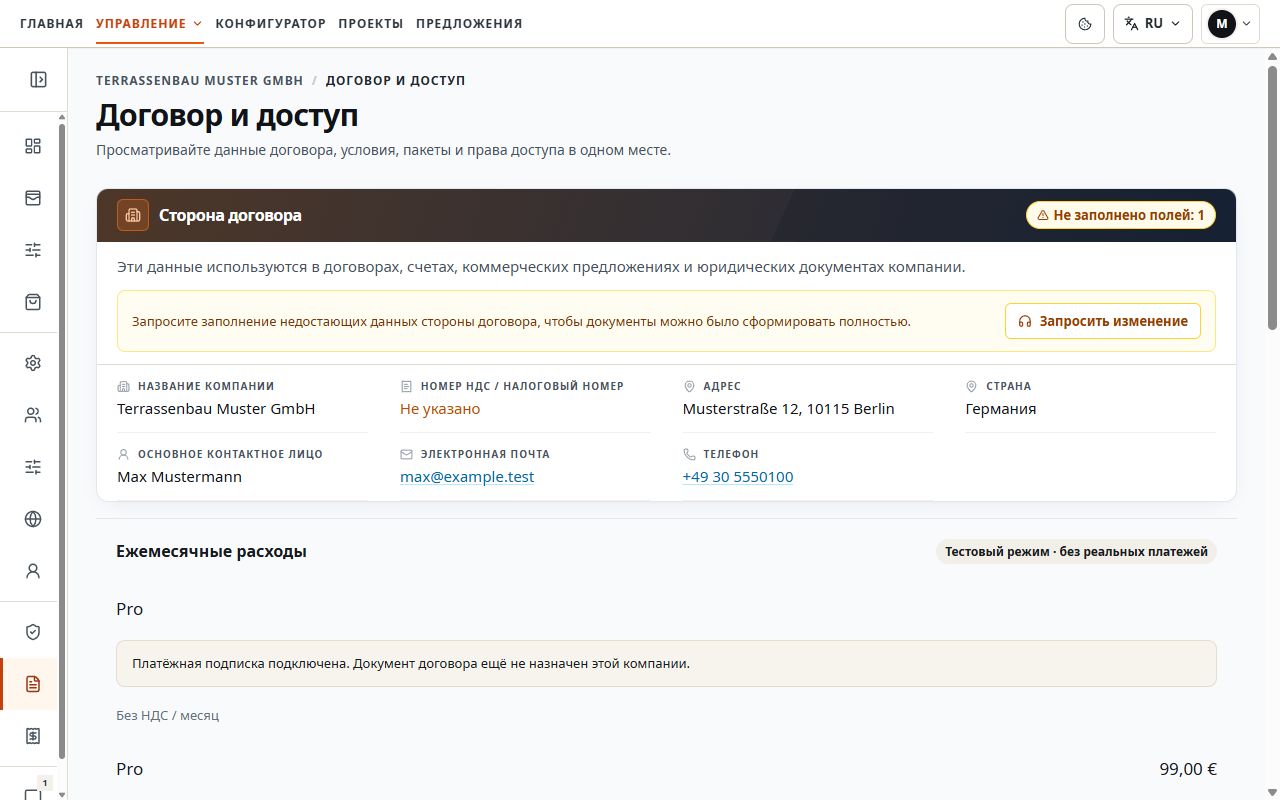The width and height of the screenshot is (1280, 800).
Task: Select the Max Mustermann contact name
Action: pyautogui.click(x=180, y=477)
